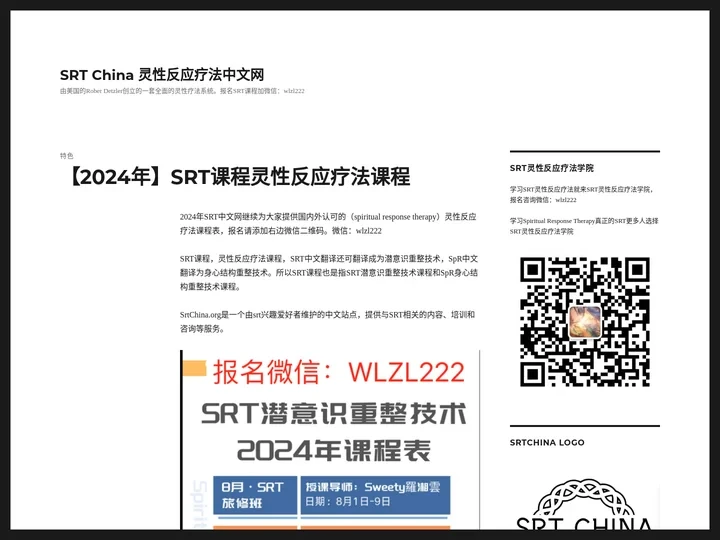This screenshot has height=540, width=720.
Task: Click the SRTCHINA LOGO widget heading
Action: pyautogui.click(x=547, y=442)
